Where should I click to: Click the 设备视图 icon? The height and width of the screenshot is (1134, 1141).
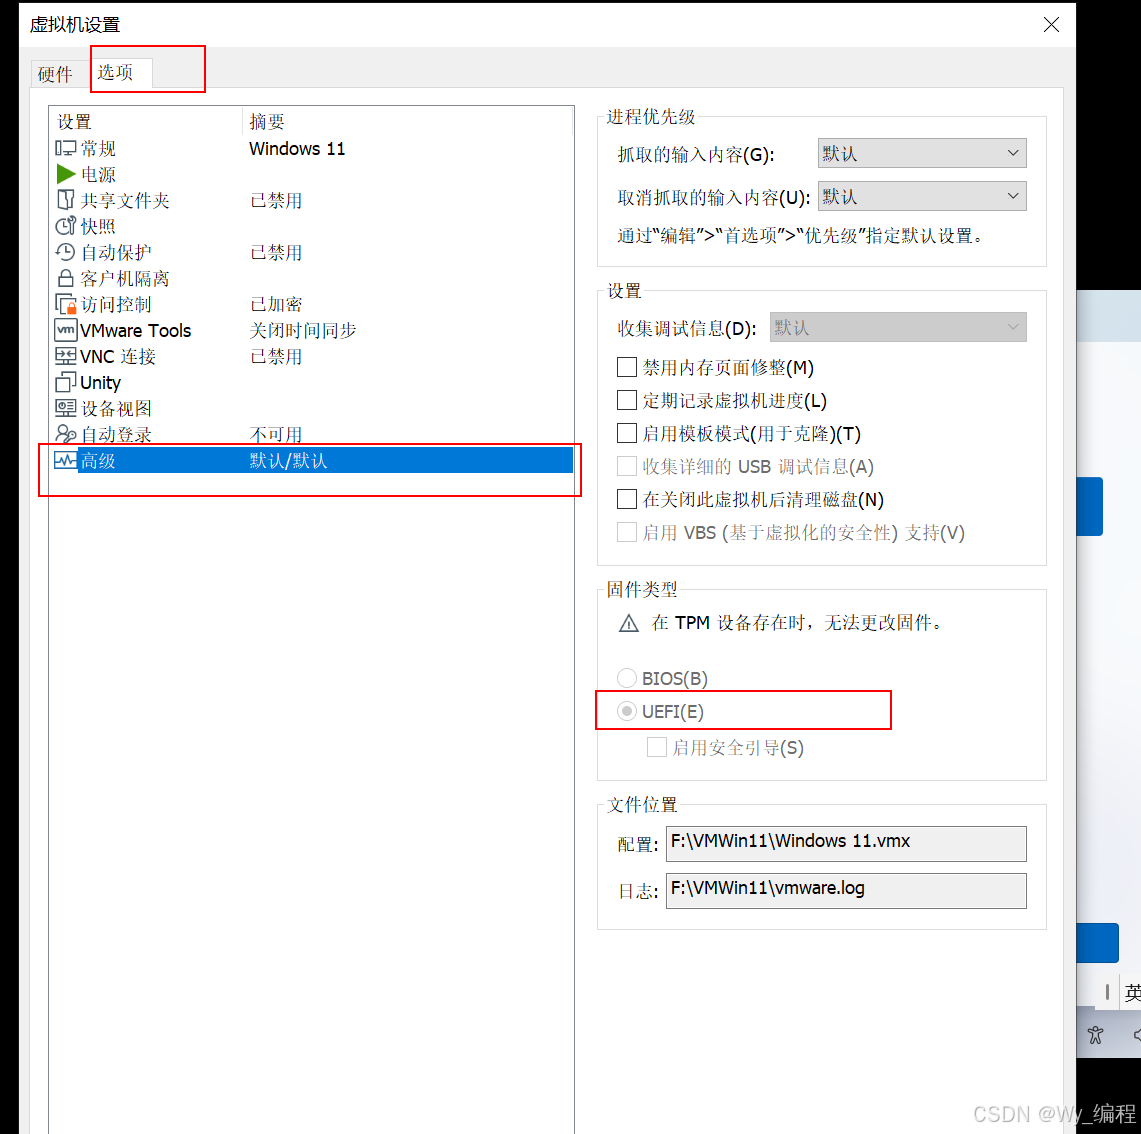[x=65, y=408]
